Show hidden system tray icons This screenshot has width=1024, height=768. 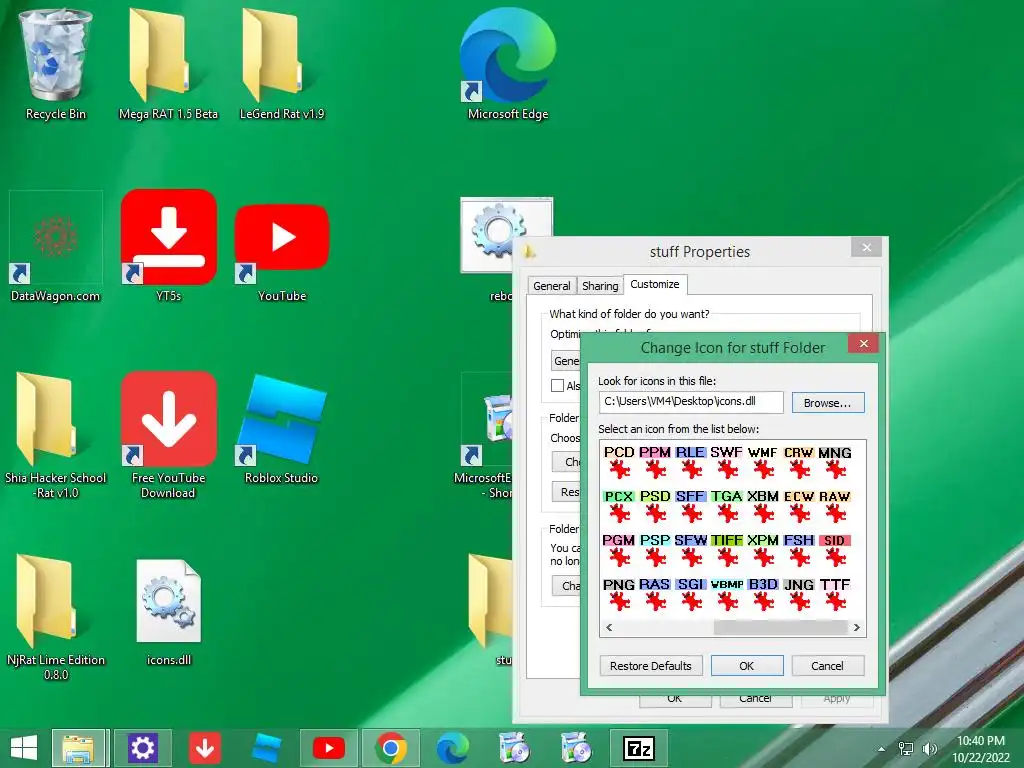(x=882, y=749)
